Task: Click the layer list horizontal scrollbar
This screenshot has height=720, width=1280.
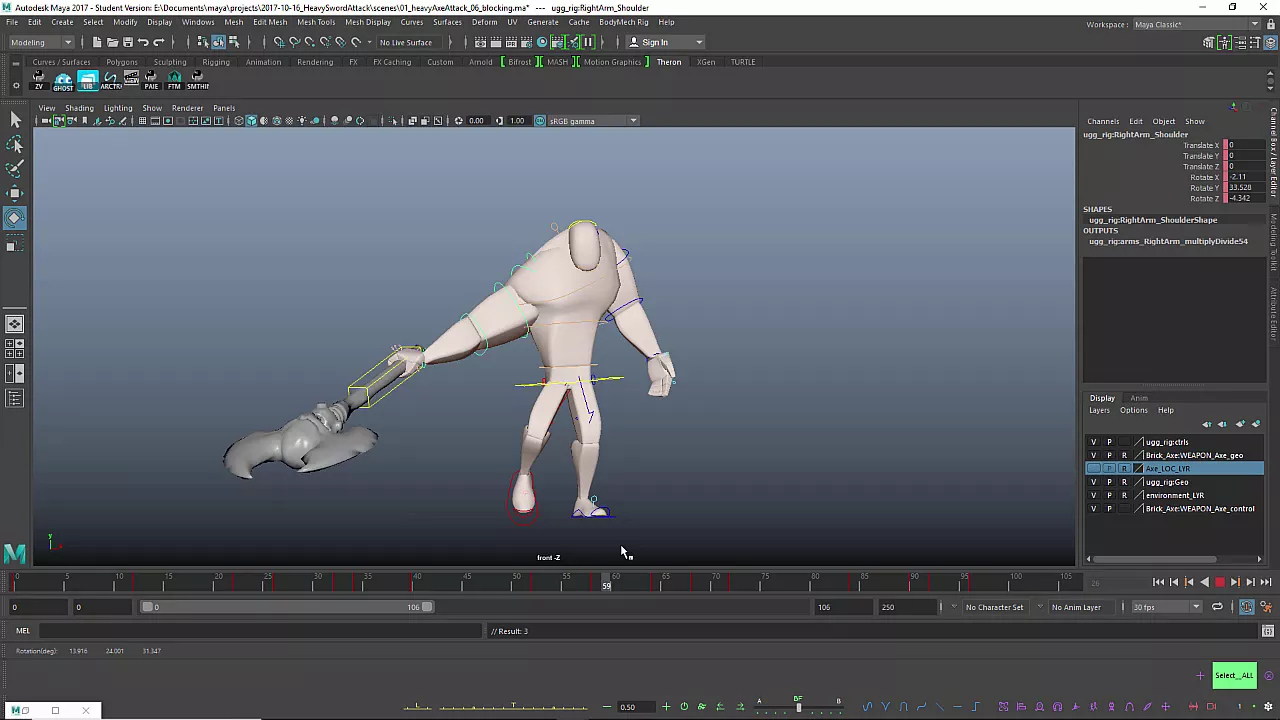Action: [1152, 559]
